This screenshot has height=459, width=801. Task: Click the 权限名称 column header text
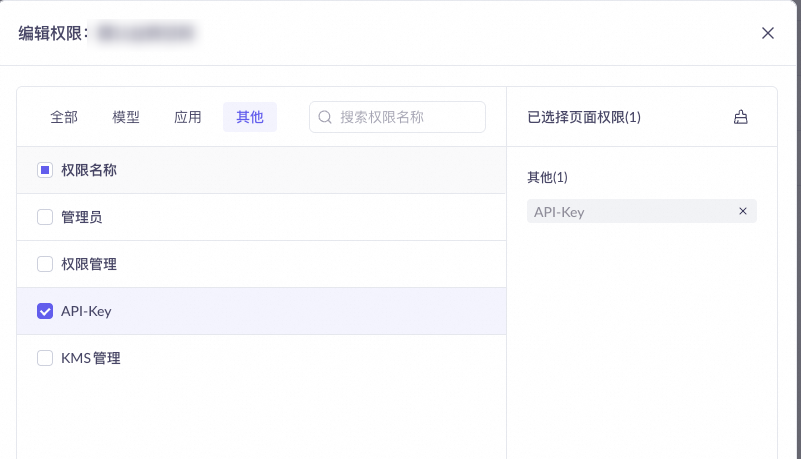click(89, 170)
